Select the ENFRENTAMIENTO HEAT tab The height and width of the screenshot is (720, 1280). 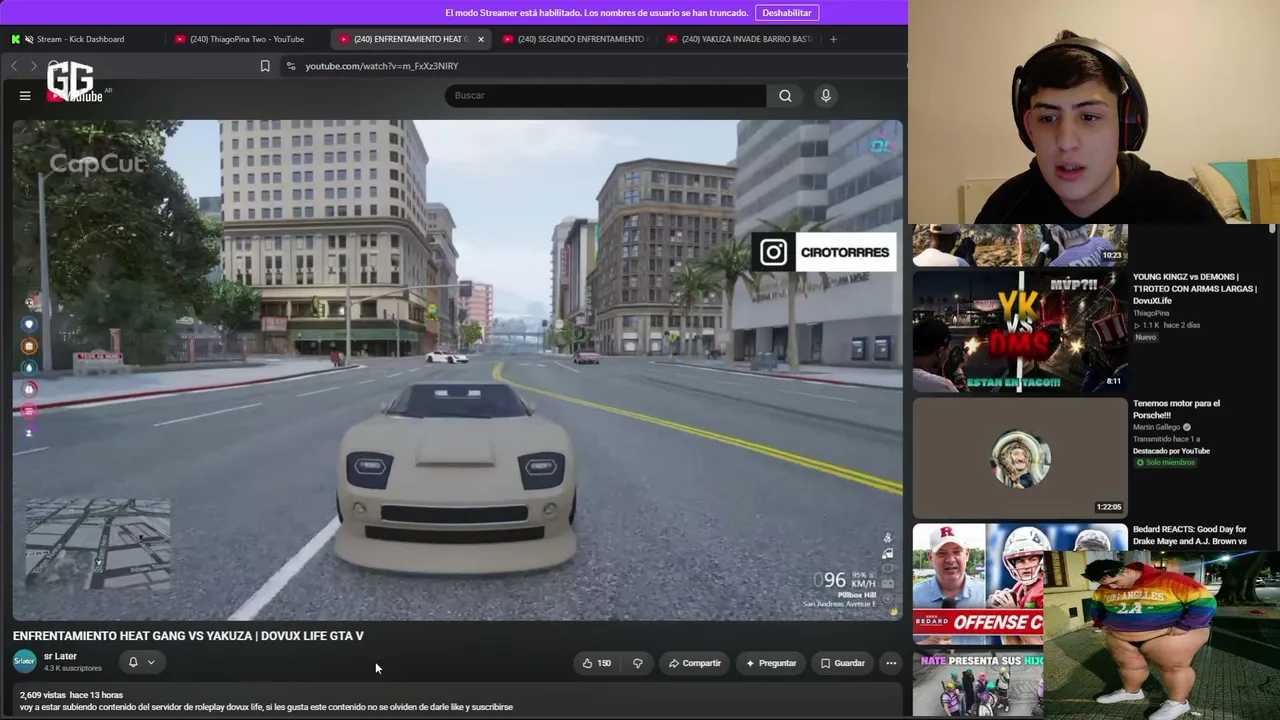pos(404,39)
